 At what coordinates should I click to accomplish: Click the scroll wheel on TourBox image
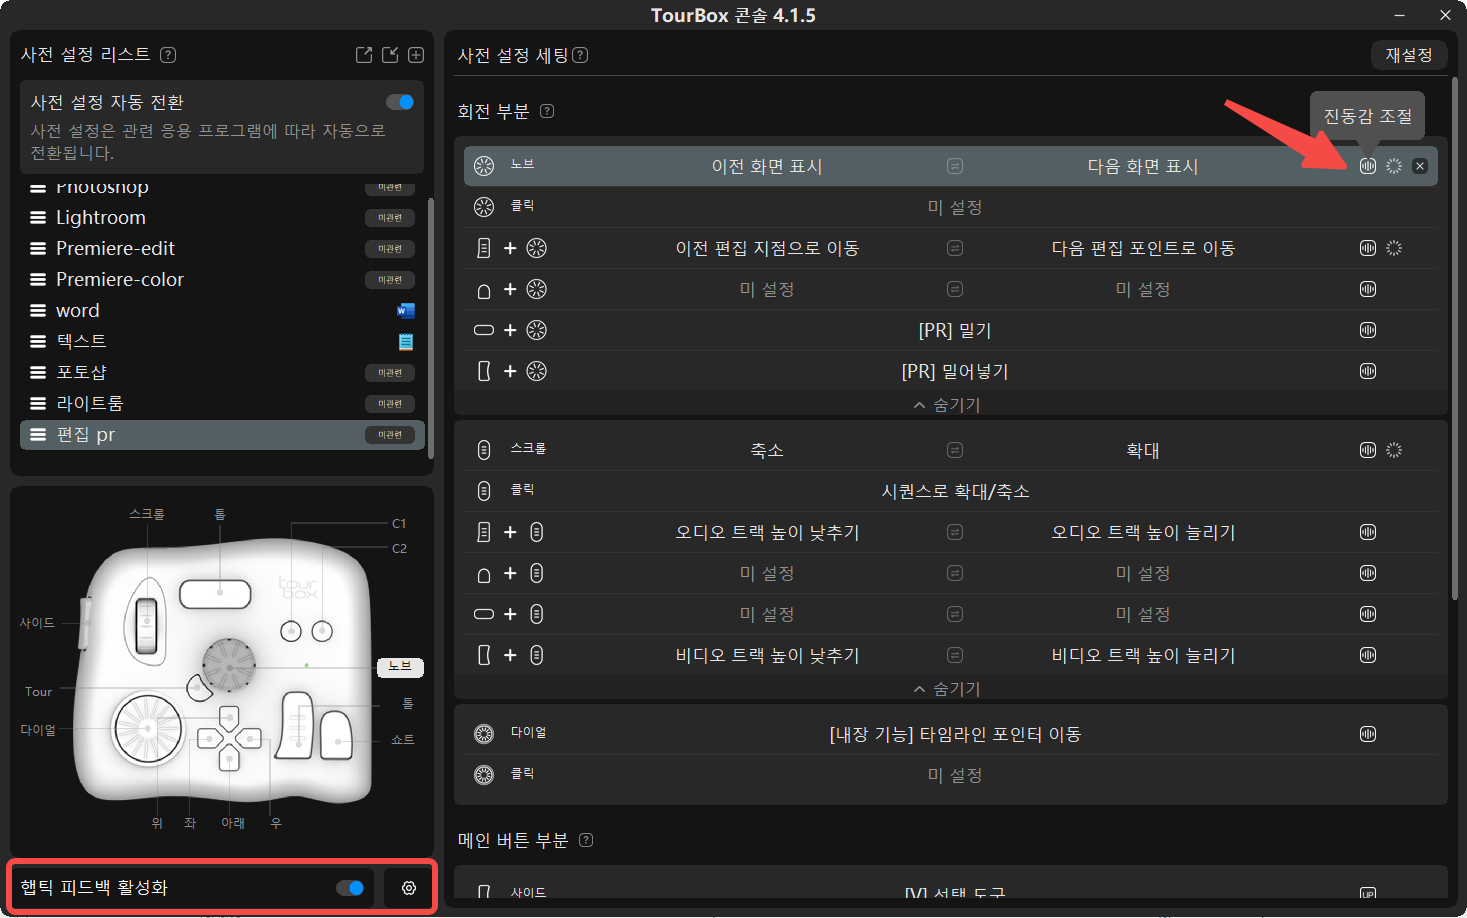click(147, 625)
